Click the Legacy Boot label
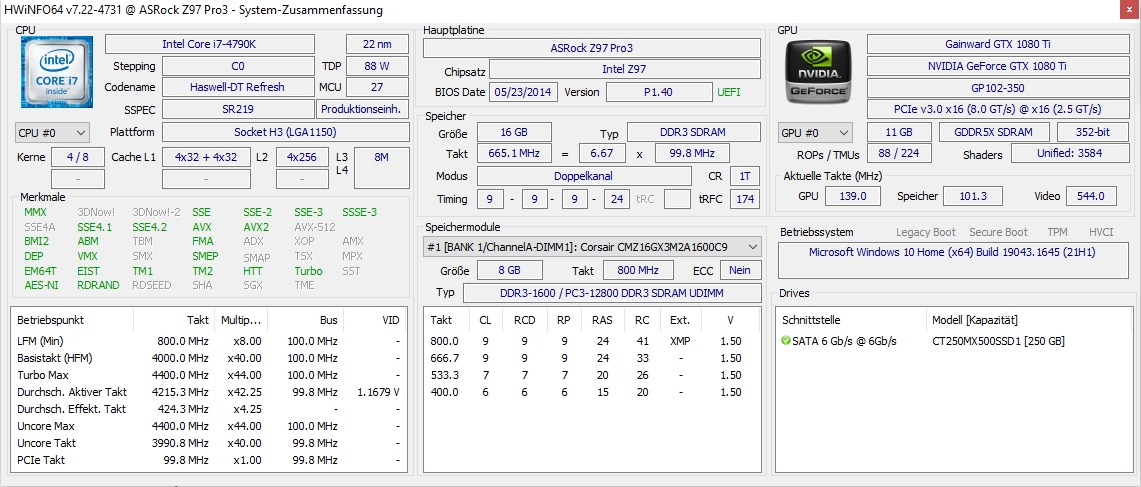Screen dimensions: 1141x487 tap(926, 232)
